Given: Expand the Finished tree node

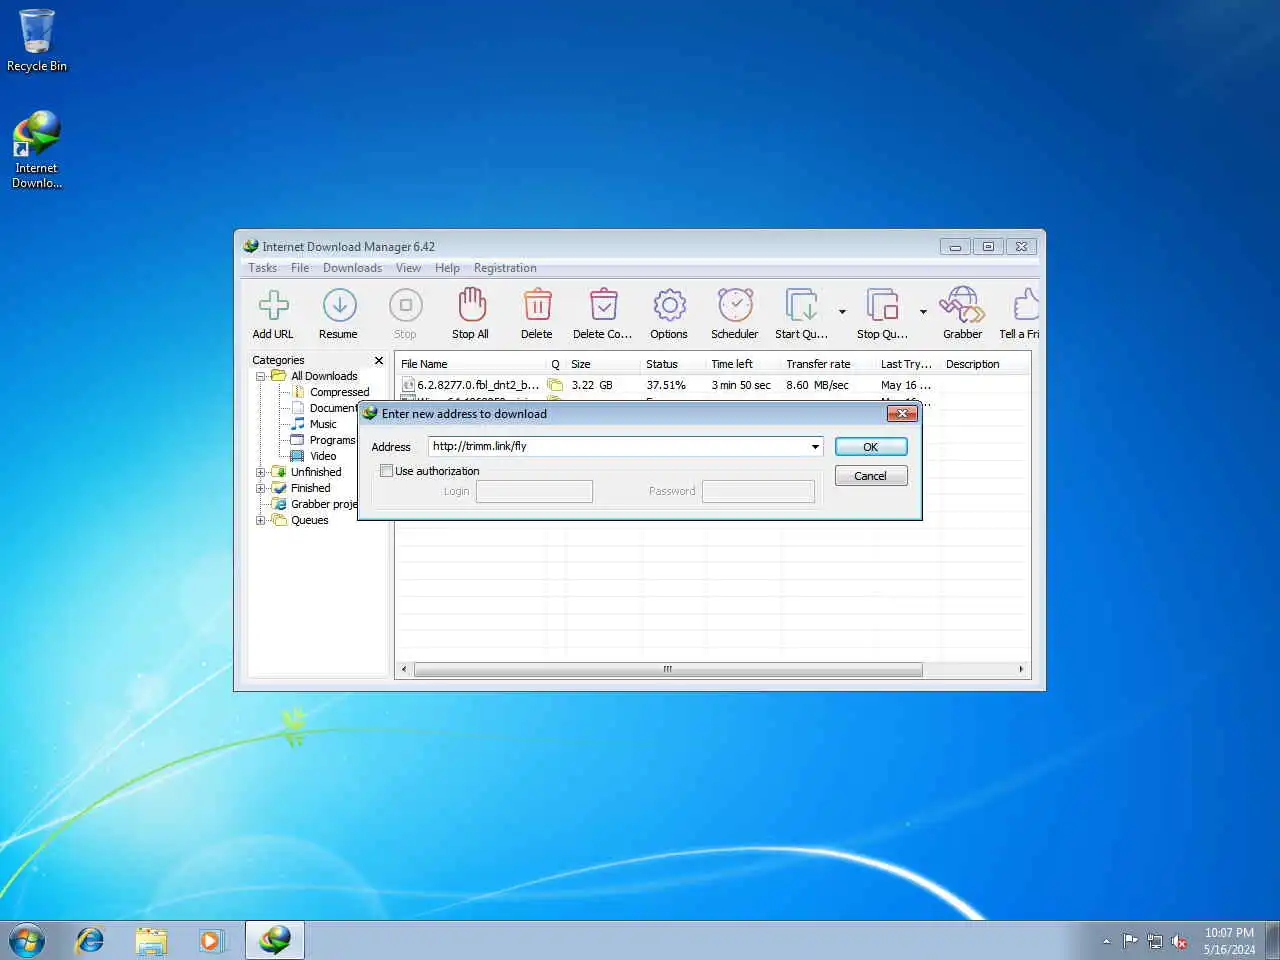Looking at the screenshot, I should point(260,488).
